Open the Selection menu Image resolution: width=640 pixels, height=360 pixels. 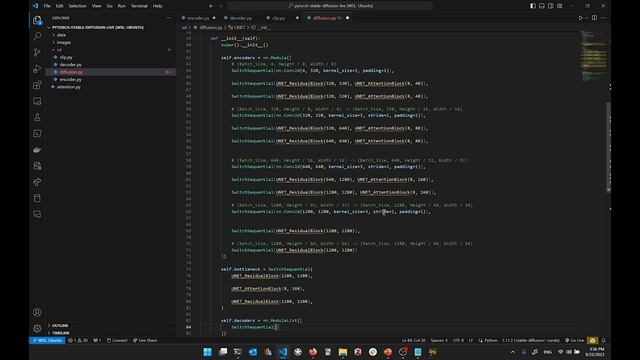click(78, 6)
